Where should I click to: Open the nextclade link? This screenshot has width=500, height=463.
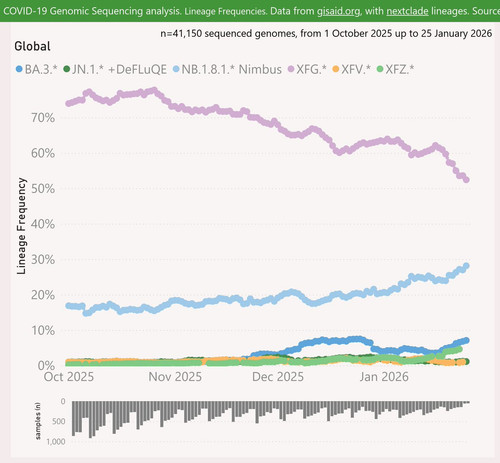click(x=407, y=11)
